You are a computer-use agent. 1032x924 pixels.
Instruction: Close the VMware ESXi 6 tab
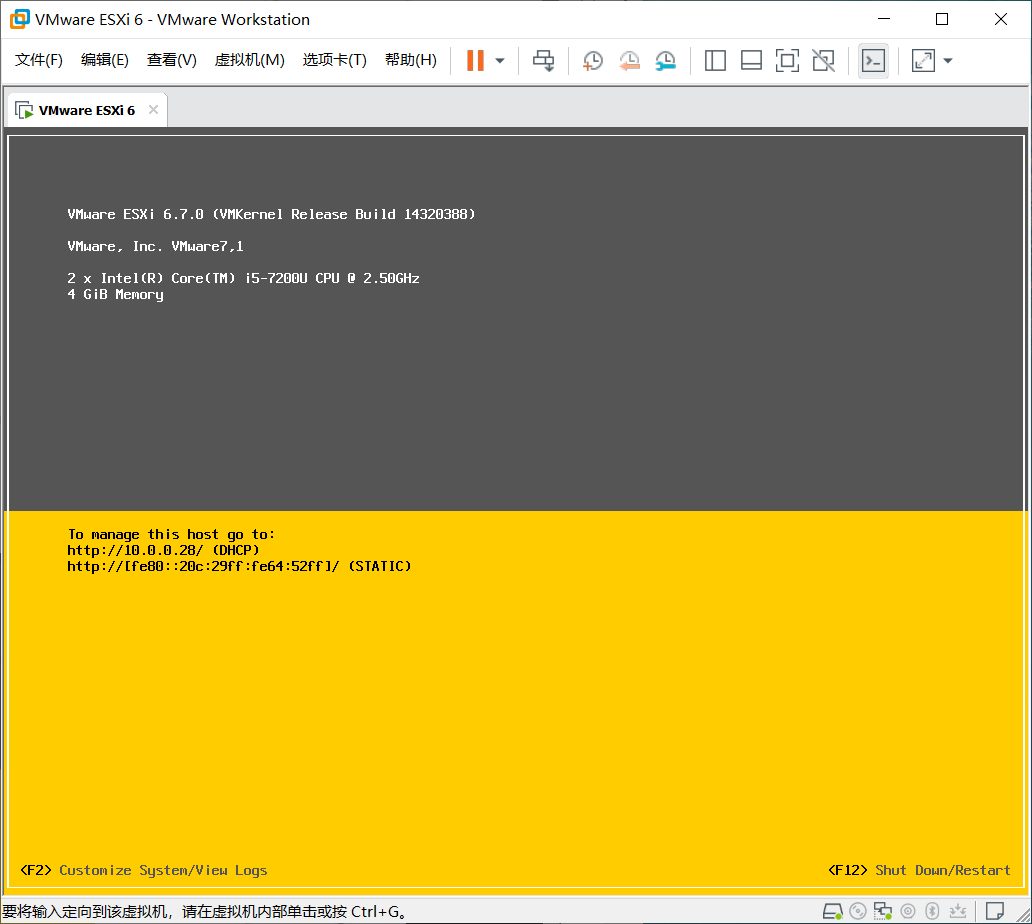(x=153, y=109)
